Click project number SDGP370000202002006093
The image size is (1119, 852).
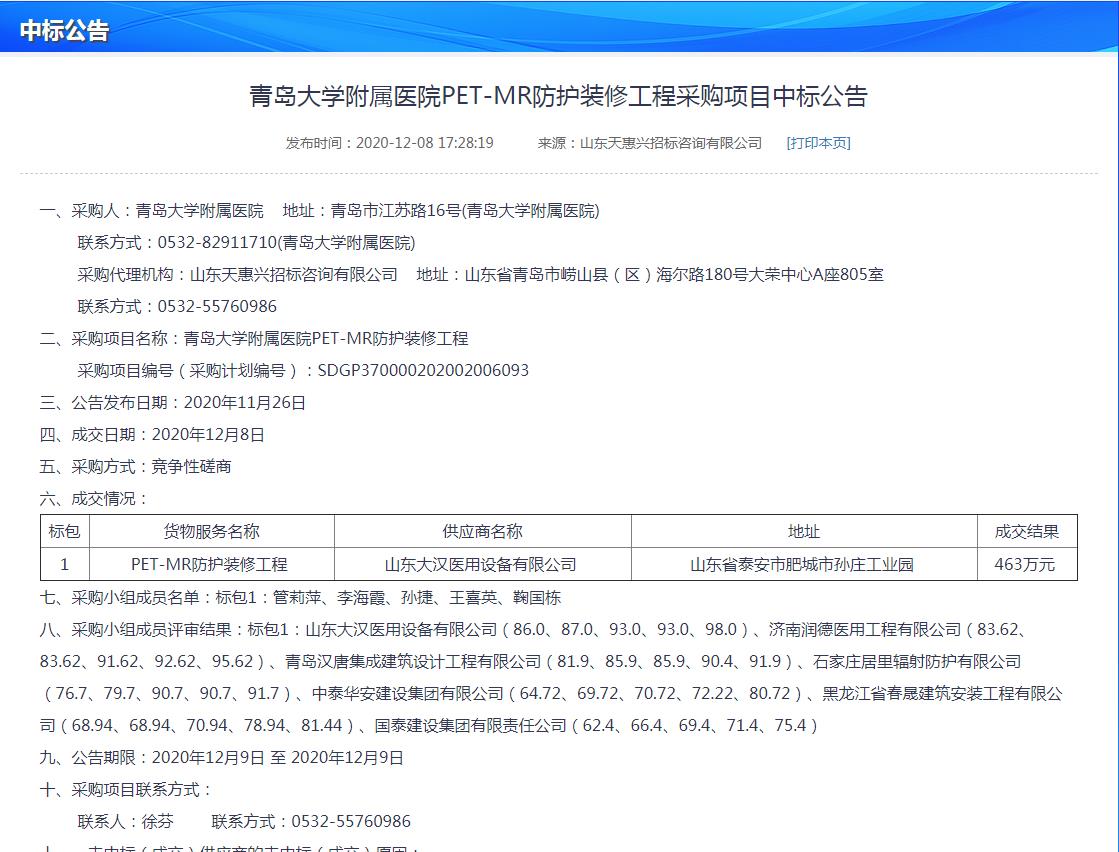[423, 370]
